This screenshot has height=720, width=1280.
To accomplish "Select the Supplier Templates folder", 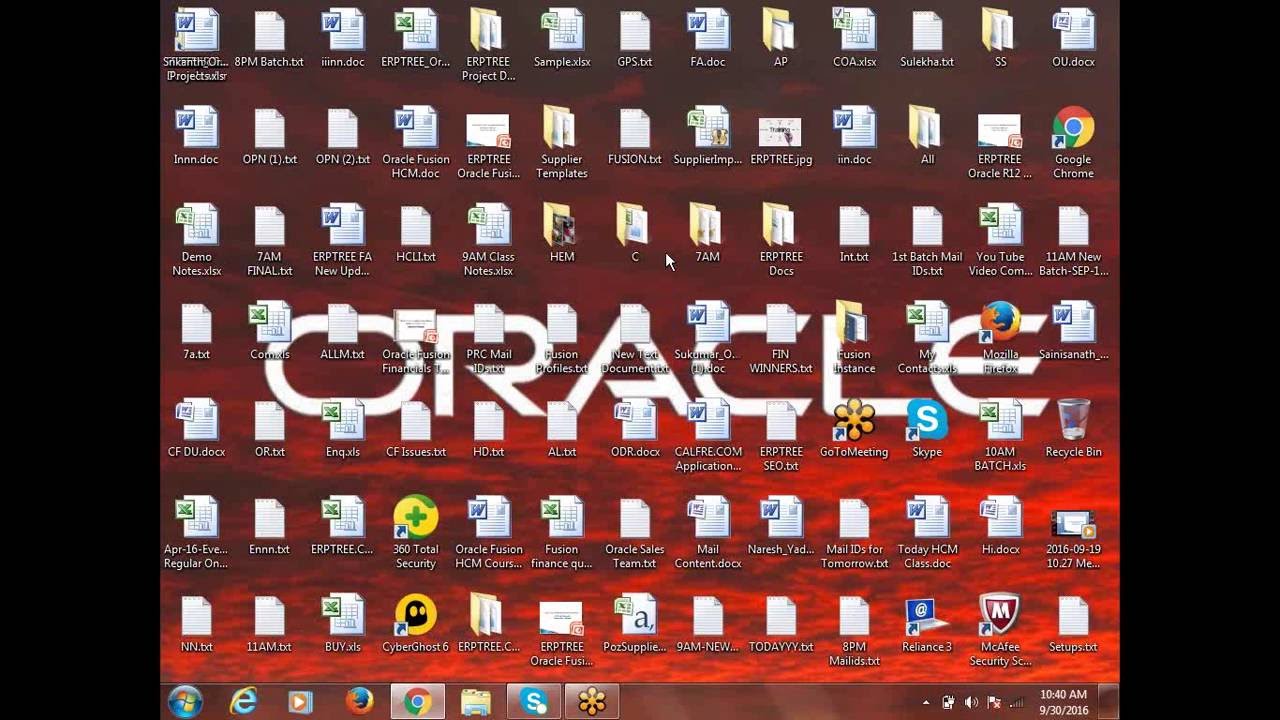I will click(x=561, y=143).
